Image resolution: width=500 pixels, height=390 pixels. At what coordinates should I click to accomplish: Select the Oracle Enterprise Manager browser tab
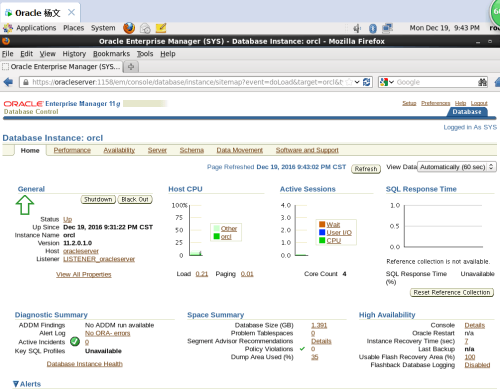pyautogui.click(x=62, y=67)
